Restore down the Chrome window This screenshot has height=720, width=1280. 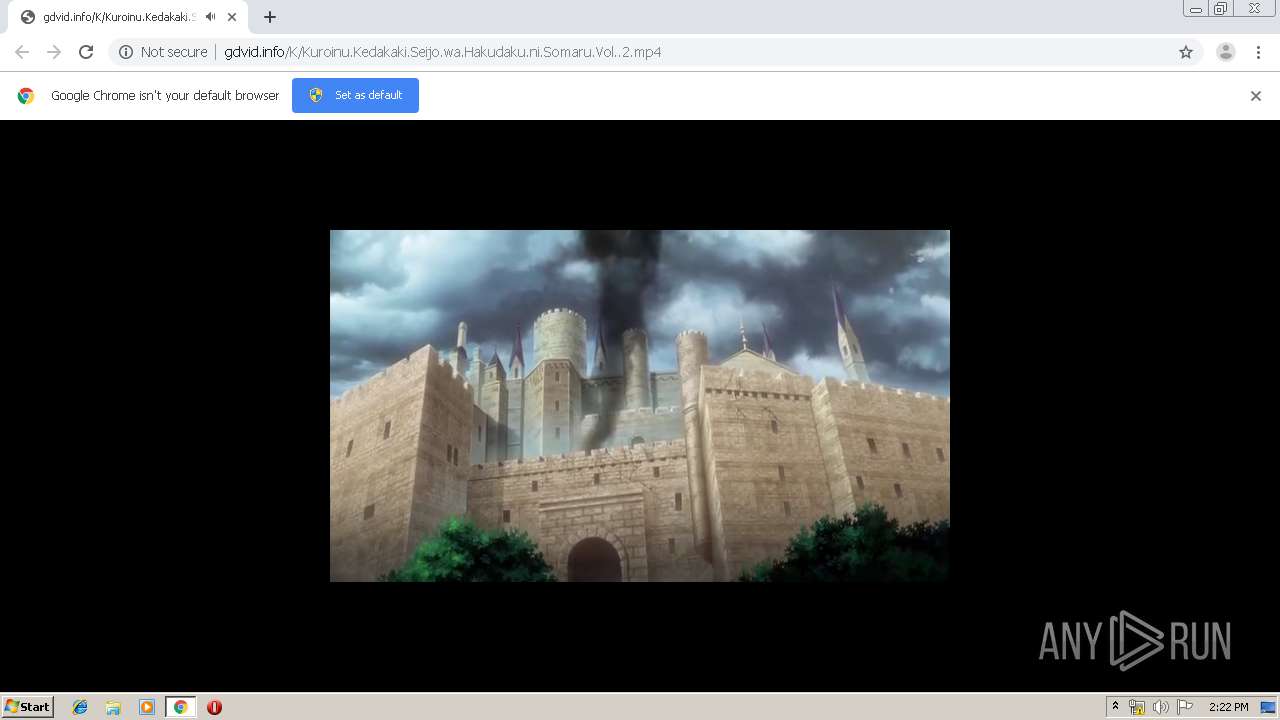1221,9
